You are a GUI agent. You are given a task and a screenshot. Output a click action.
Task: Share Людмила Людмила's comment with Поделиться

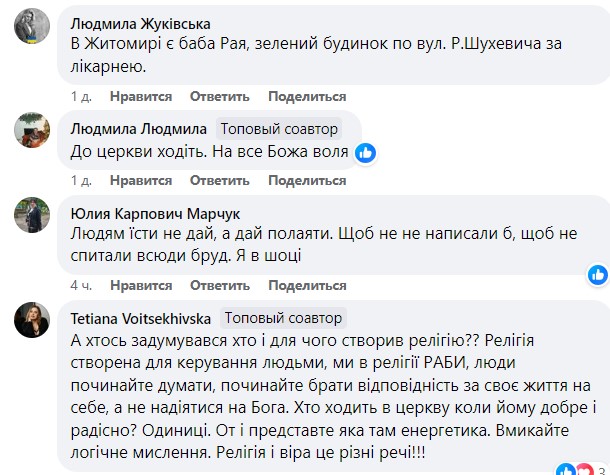307,181
